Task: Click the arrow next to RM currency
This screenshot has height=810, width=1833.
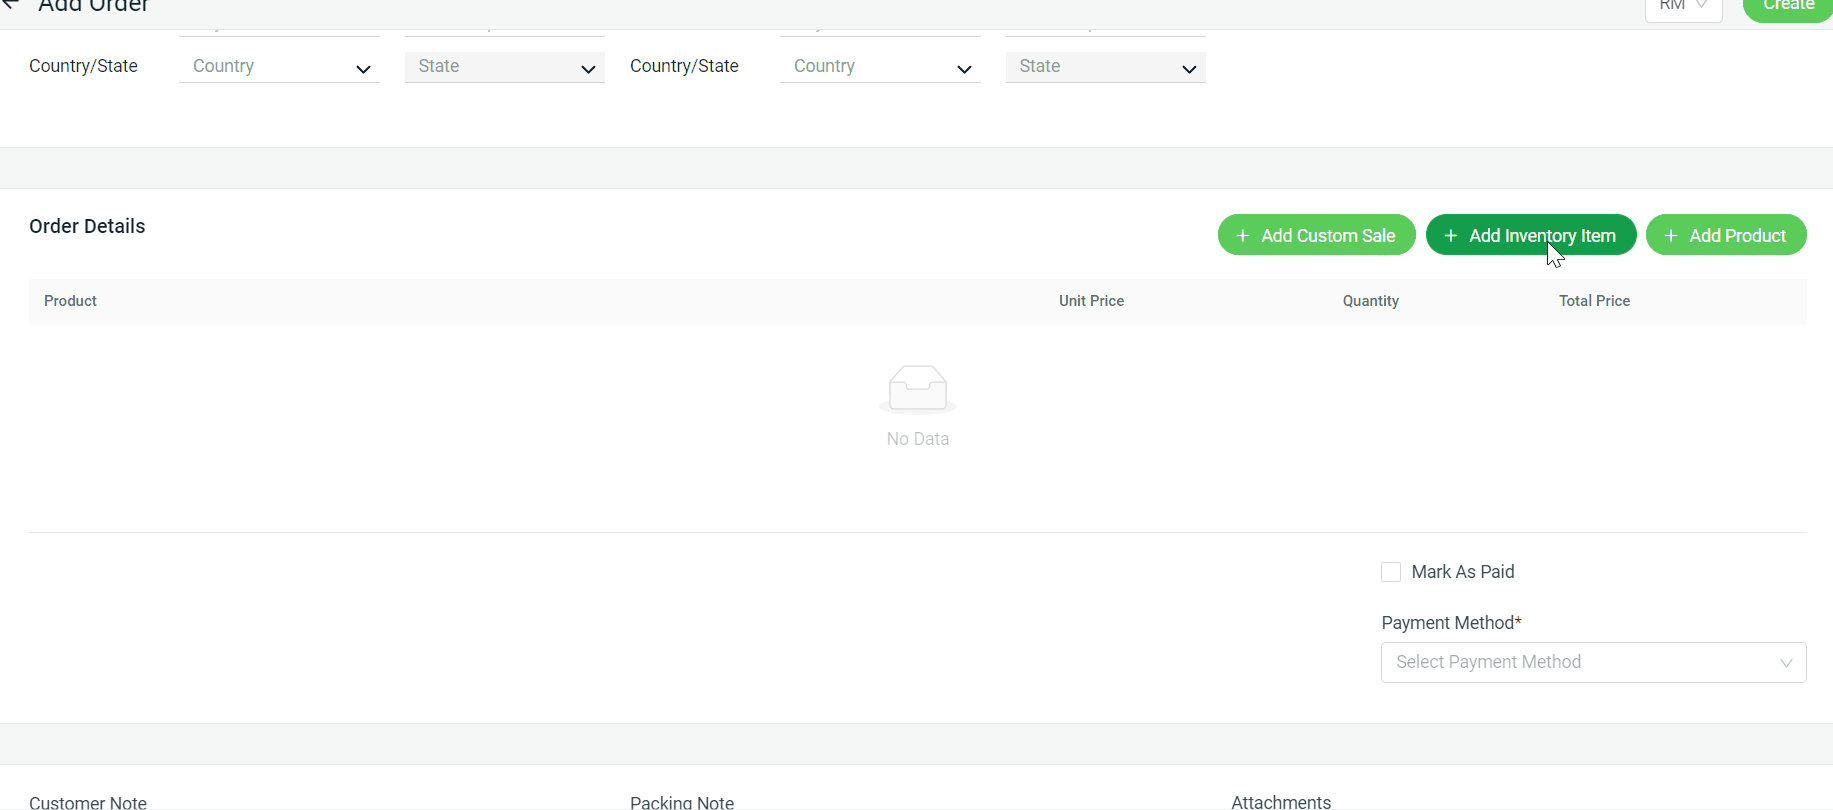Action: click(1702, 6)
